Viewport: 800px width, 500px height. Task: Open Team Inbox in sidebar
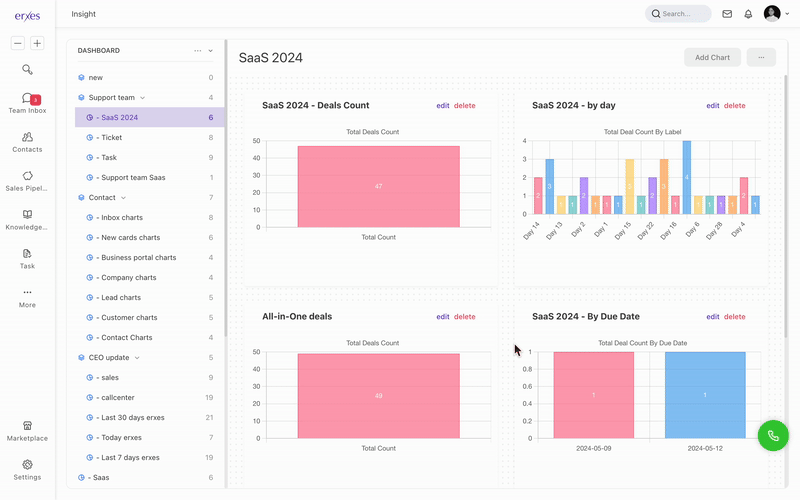click(x=27, y=103)
